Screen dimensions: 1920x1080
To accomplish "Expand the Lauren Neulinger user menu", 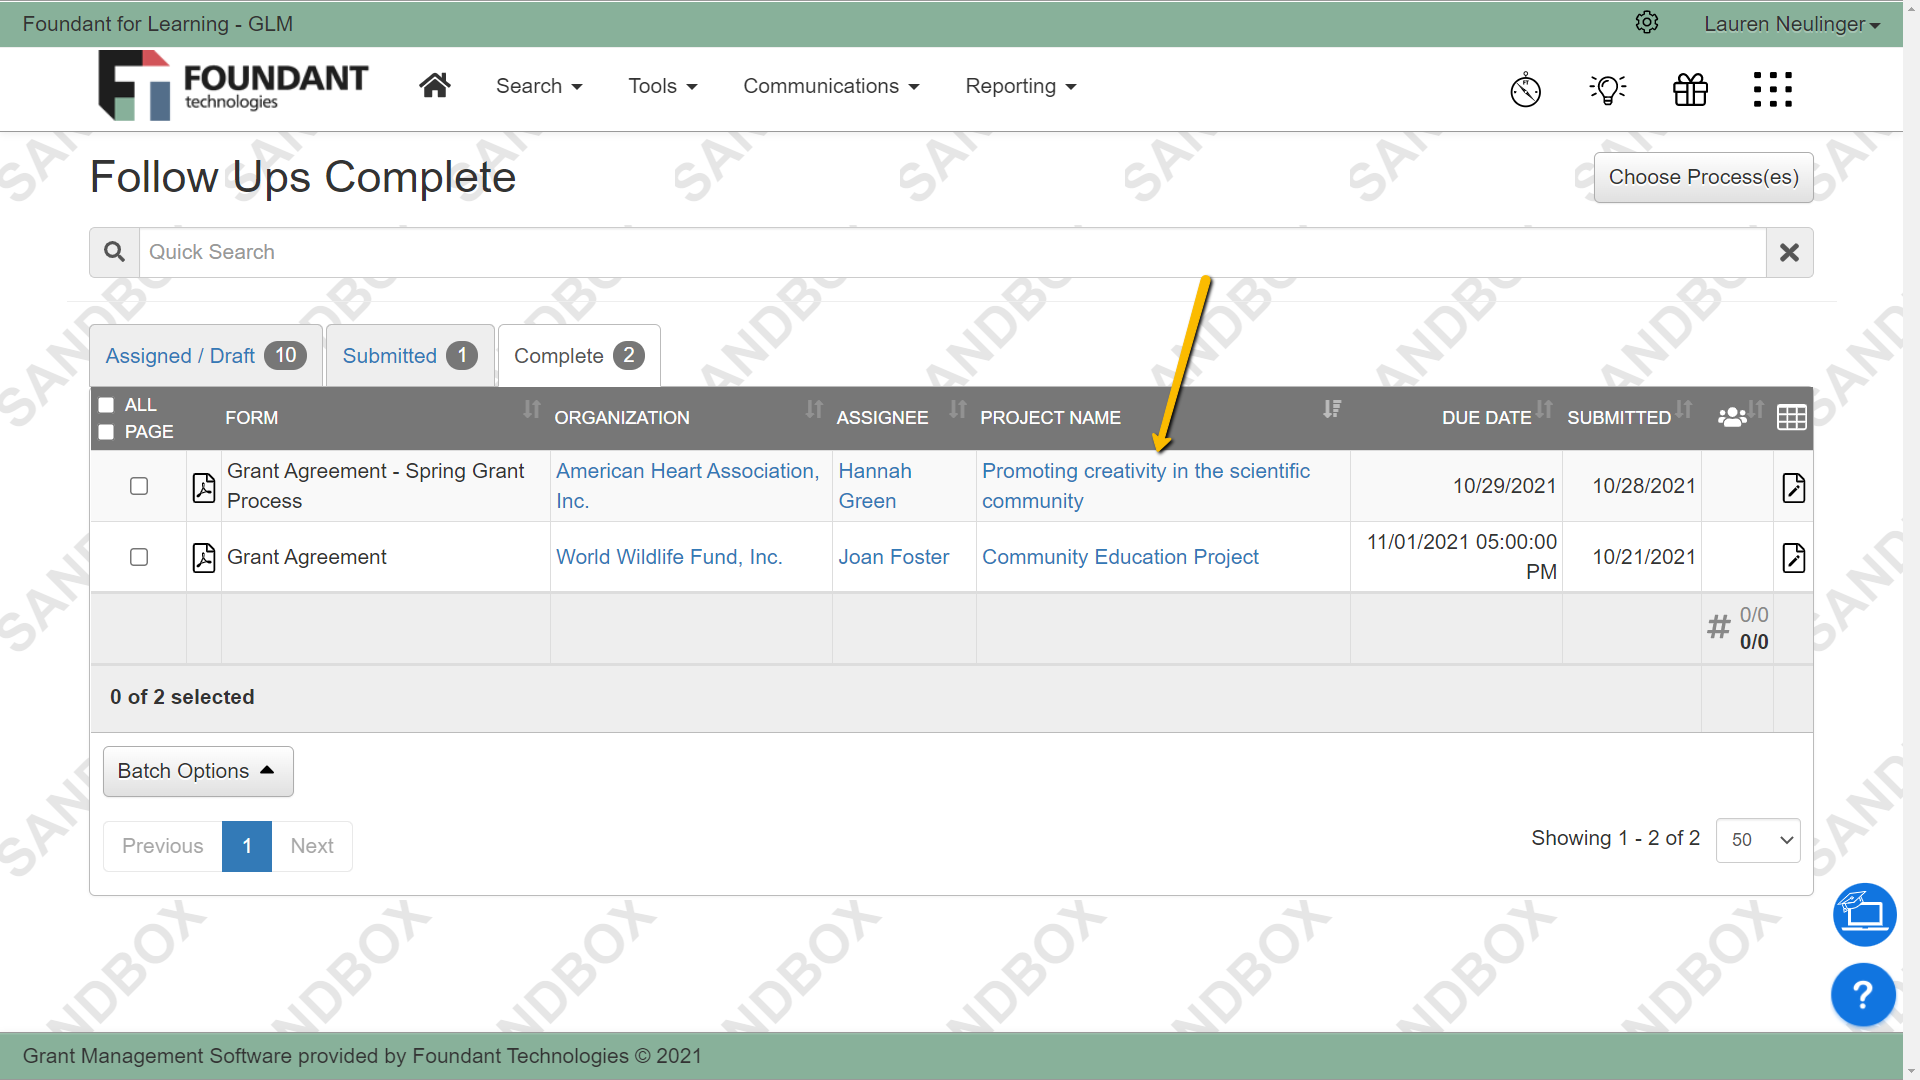I will pyautogui.click(x=1791, y=23).
